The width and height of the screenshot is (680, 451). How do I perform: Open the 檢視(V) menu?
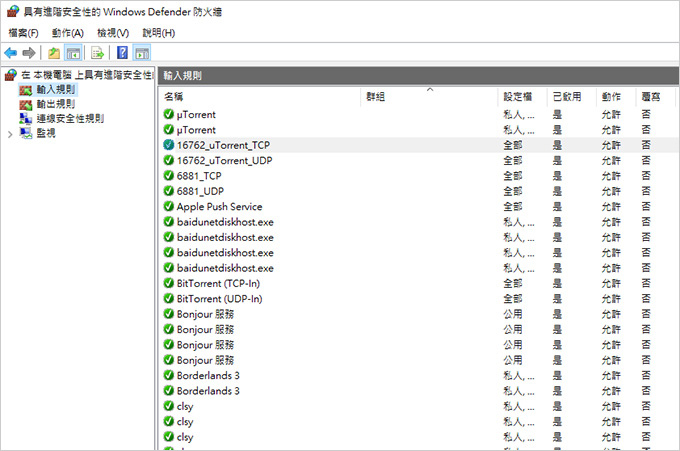click(x=113, y=33)
